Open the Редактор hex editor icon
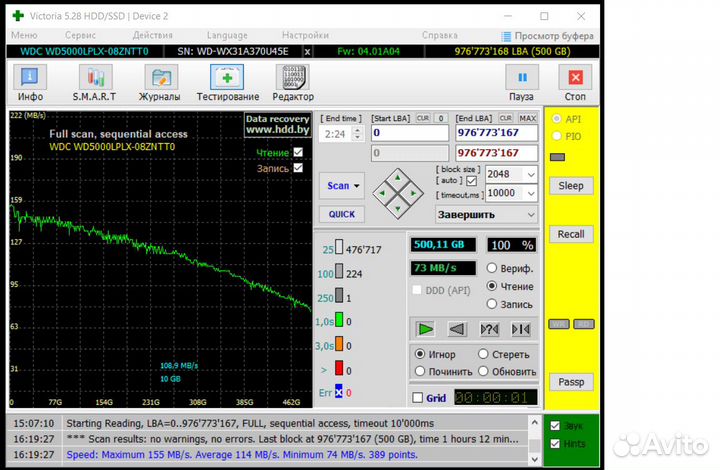The width and height of the screenshot is (720, 470). (x=292, y=77)
